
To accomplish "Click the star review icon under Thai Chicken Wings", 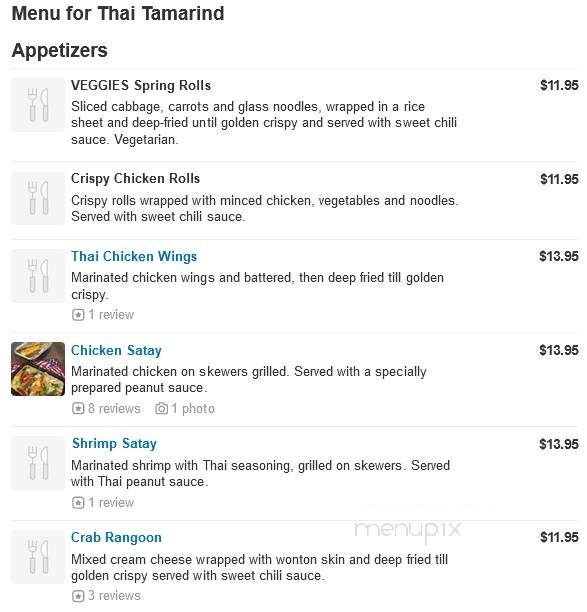I will coord(78,315).
